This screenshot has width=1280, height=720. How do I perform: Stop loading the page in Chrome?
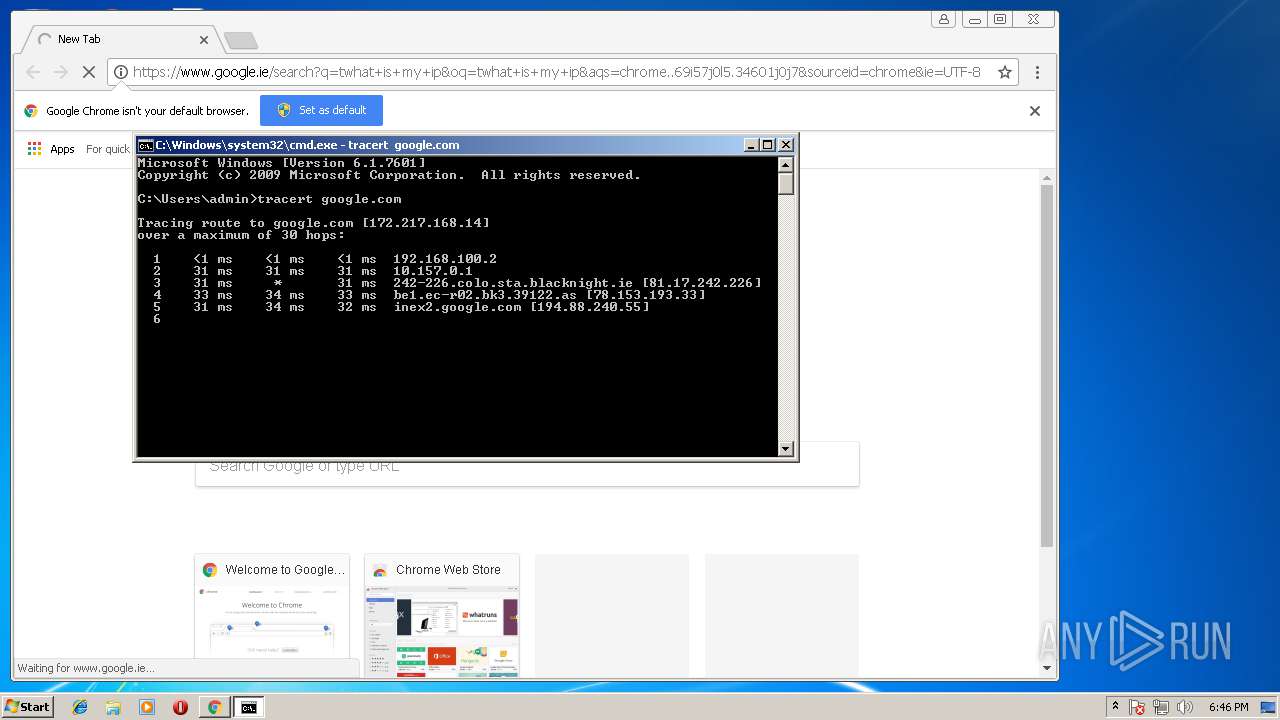point(88,72)
